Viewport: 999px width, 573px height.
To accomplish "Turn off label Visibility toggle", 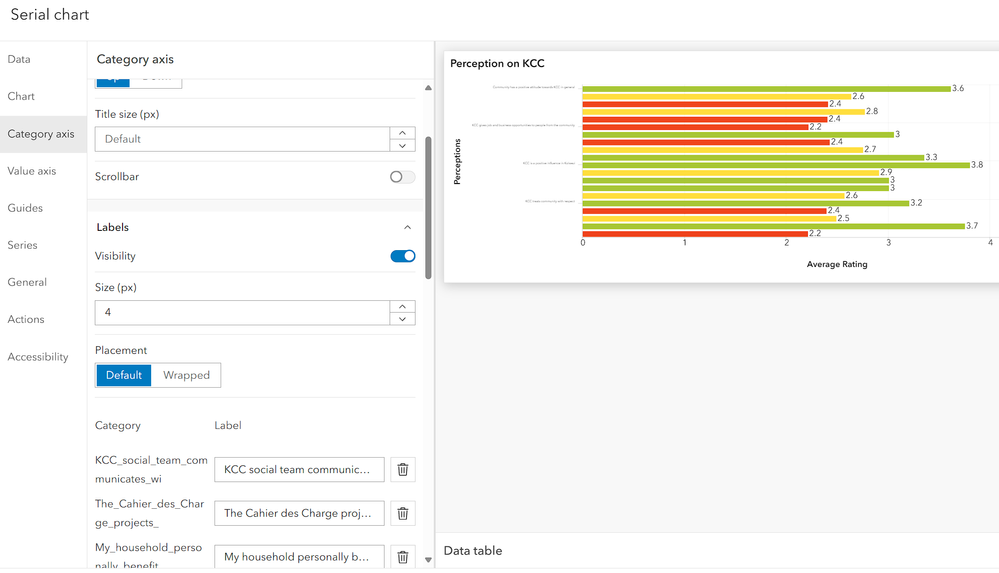I will point(402,256).
